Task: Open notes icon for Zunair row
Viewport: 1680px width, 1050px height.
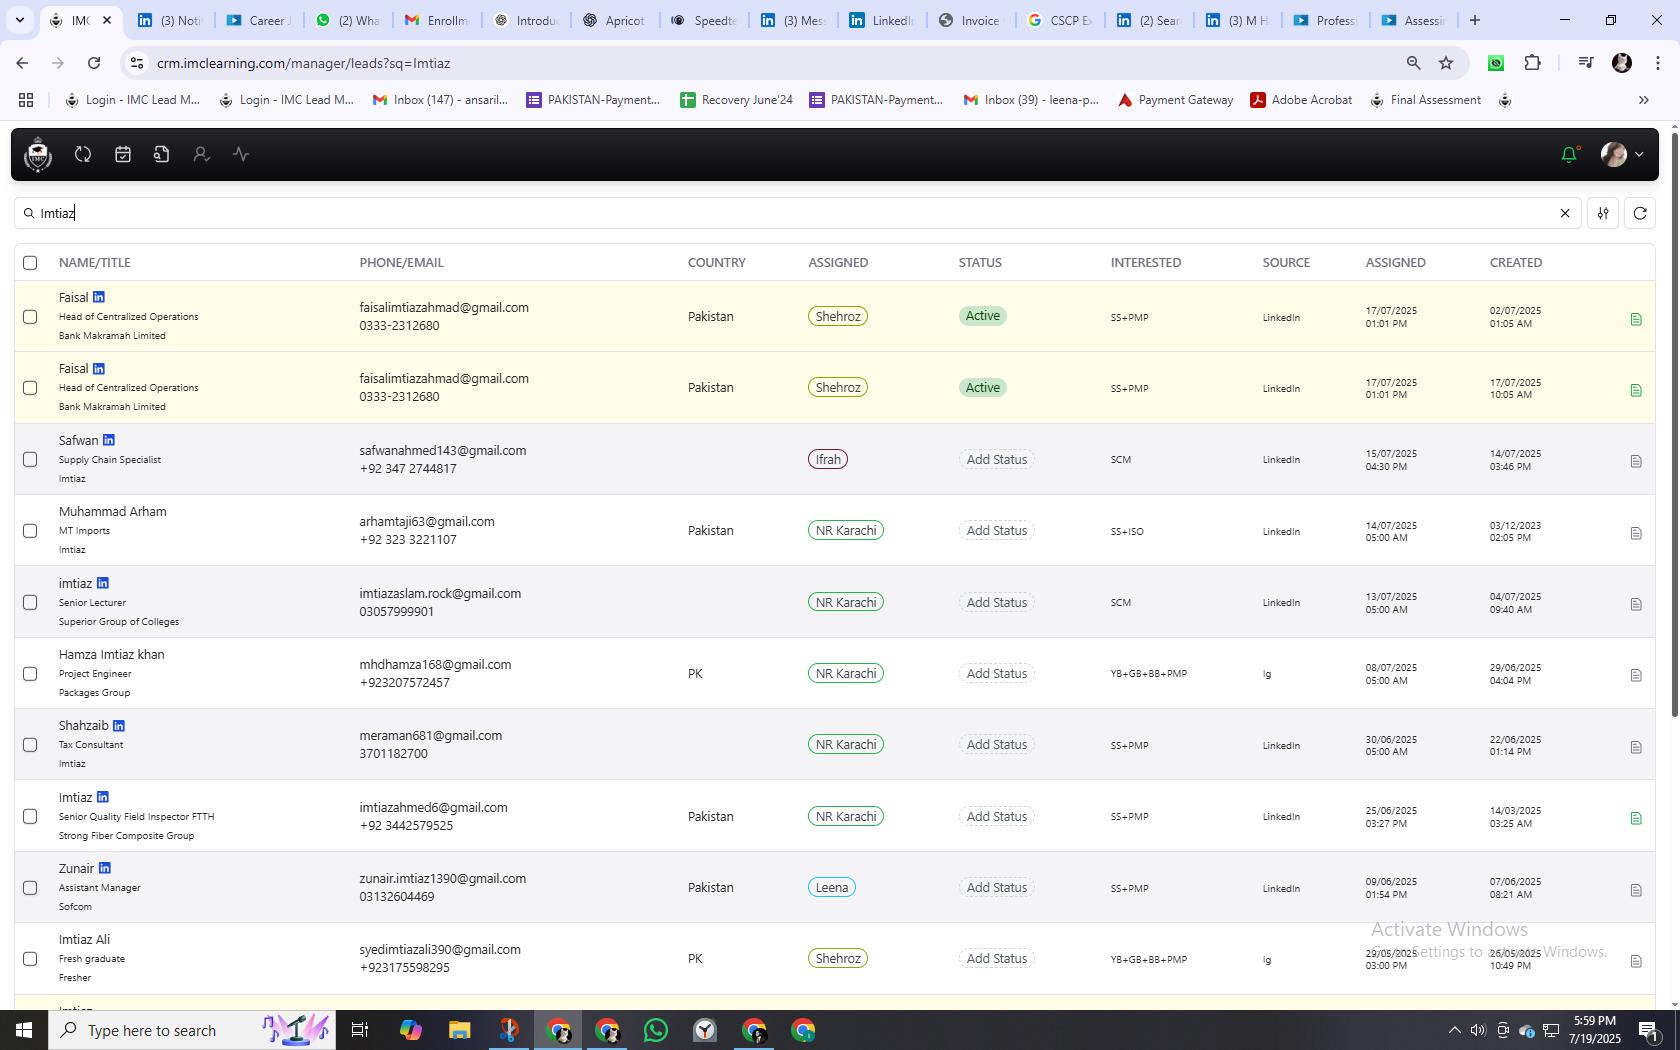Action: (1636, 890)
